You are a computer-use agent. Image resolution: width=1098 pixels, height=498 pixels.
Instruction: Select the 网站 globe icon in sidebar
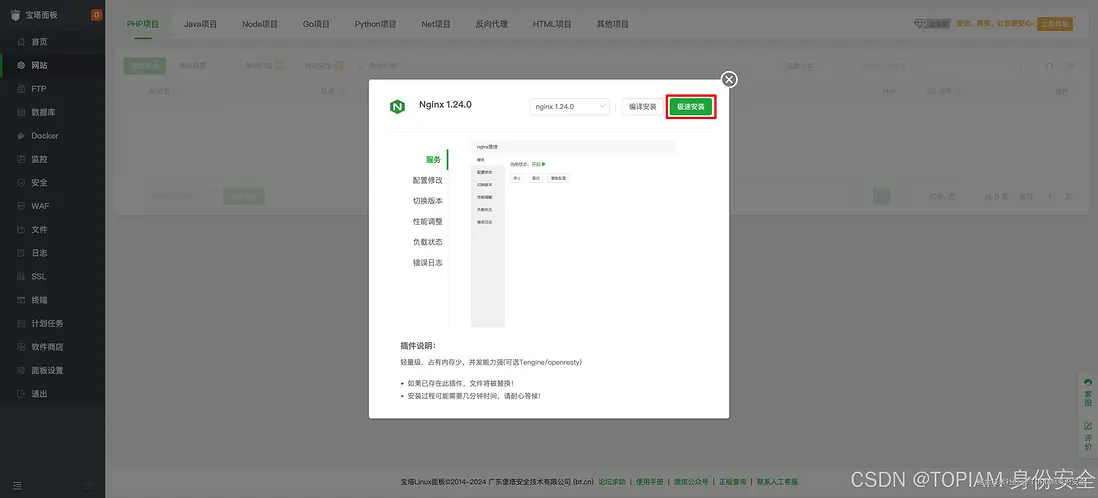click(x=20, y=65)
